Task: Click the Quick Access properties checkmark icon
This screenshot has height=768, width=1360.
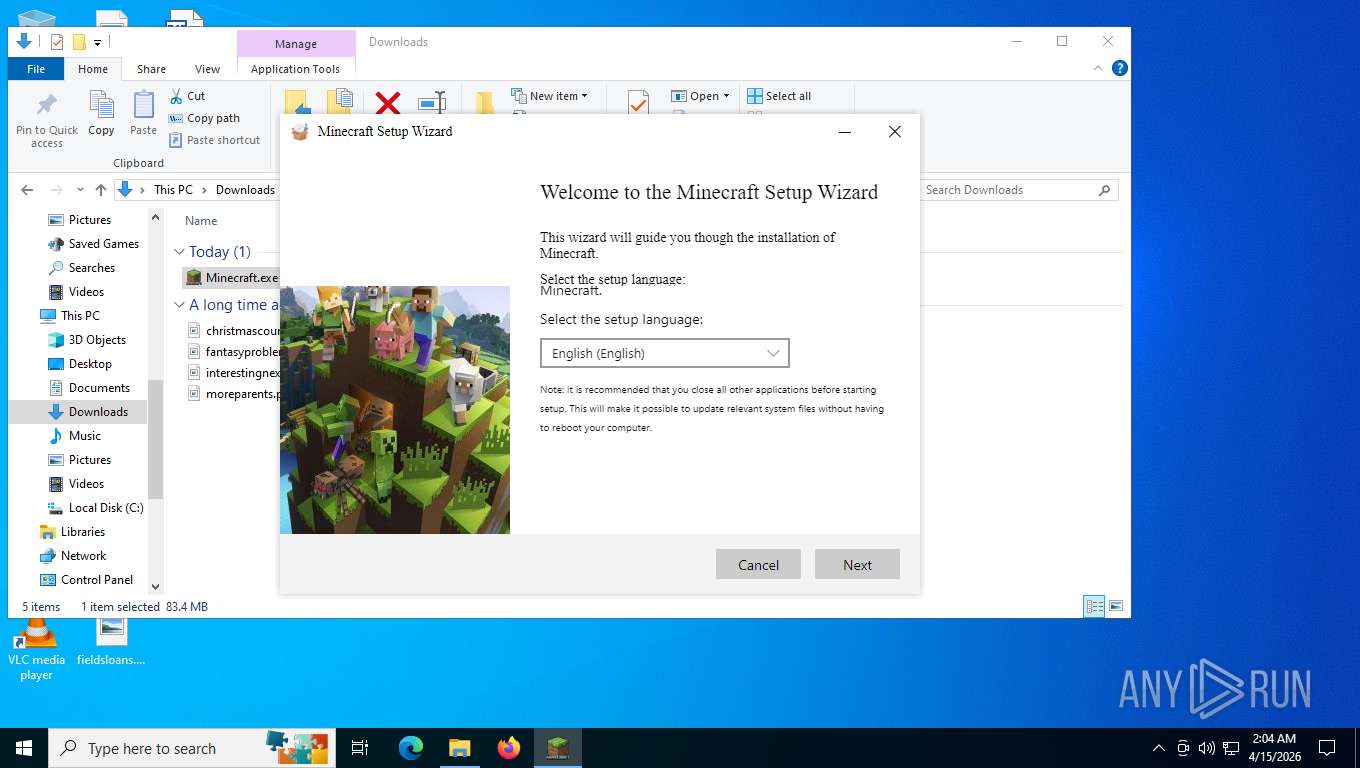Action: 57,42
